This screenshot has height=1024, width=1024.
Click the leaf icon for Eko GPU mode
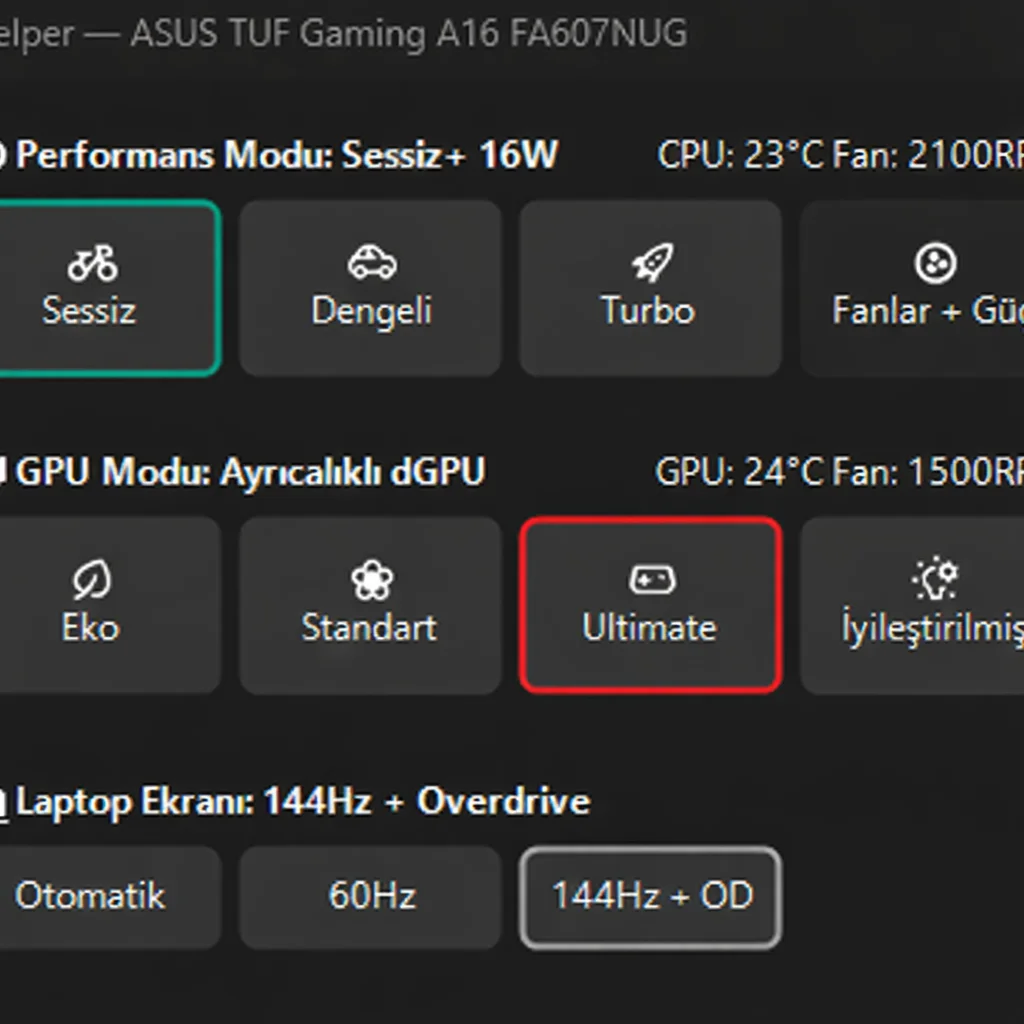click(91, 580)
